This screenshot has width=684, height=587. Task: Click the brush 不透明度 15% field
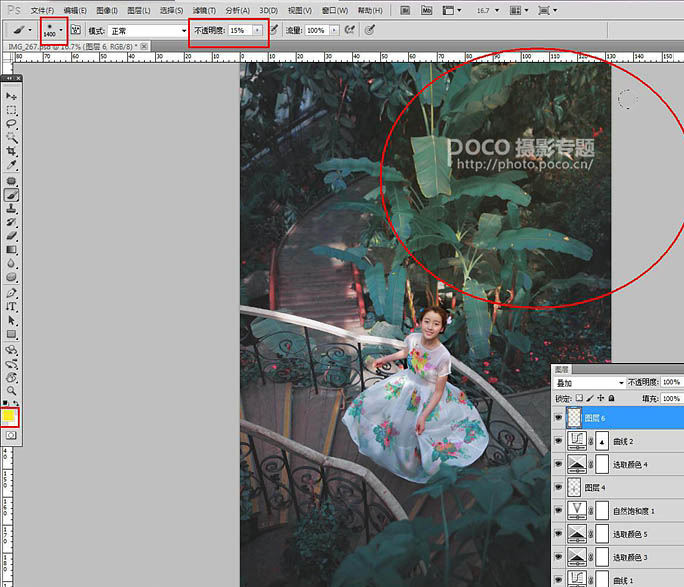[x=239, y=31]
